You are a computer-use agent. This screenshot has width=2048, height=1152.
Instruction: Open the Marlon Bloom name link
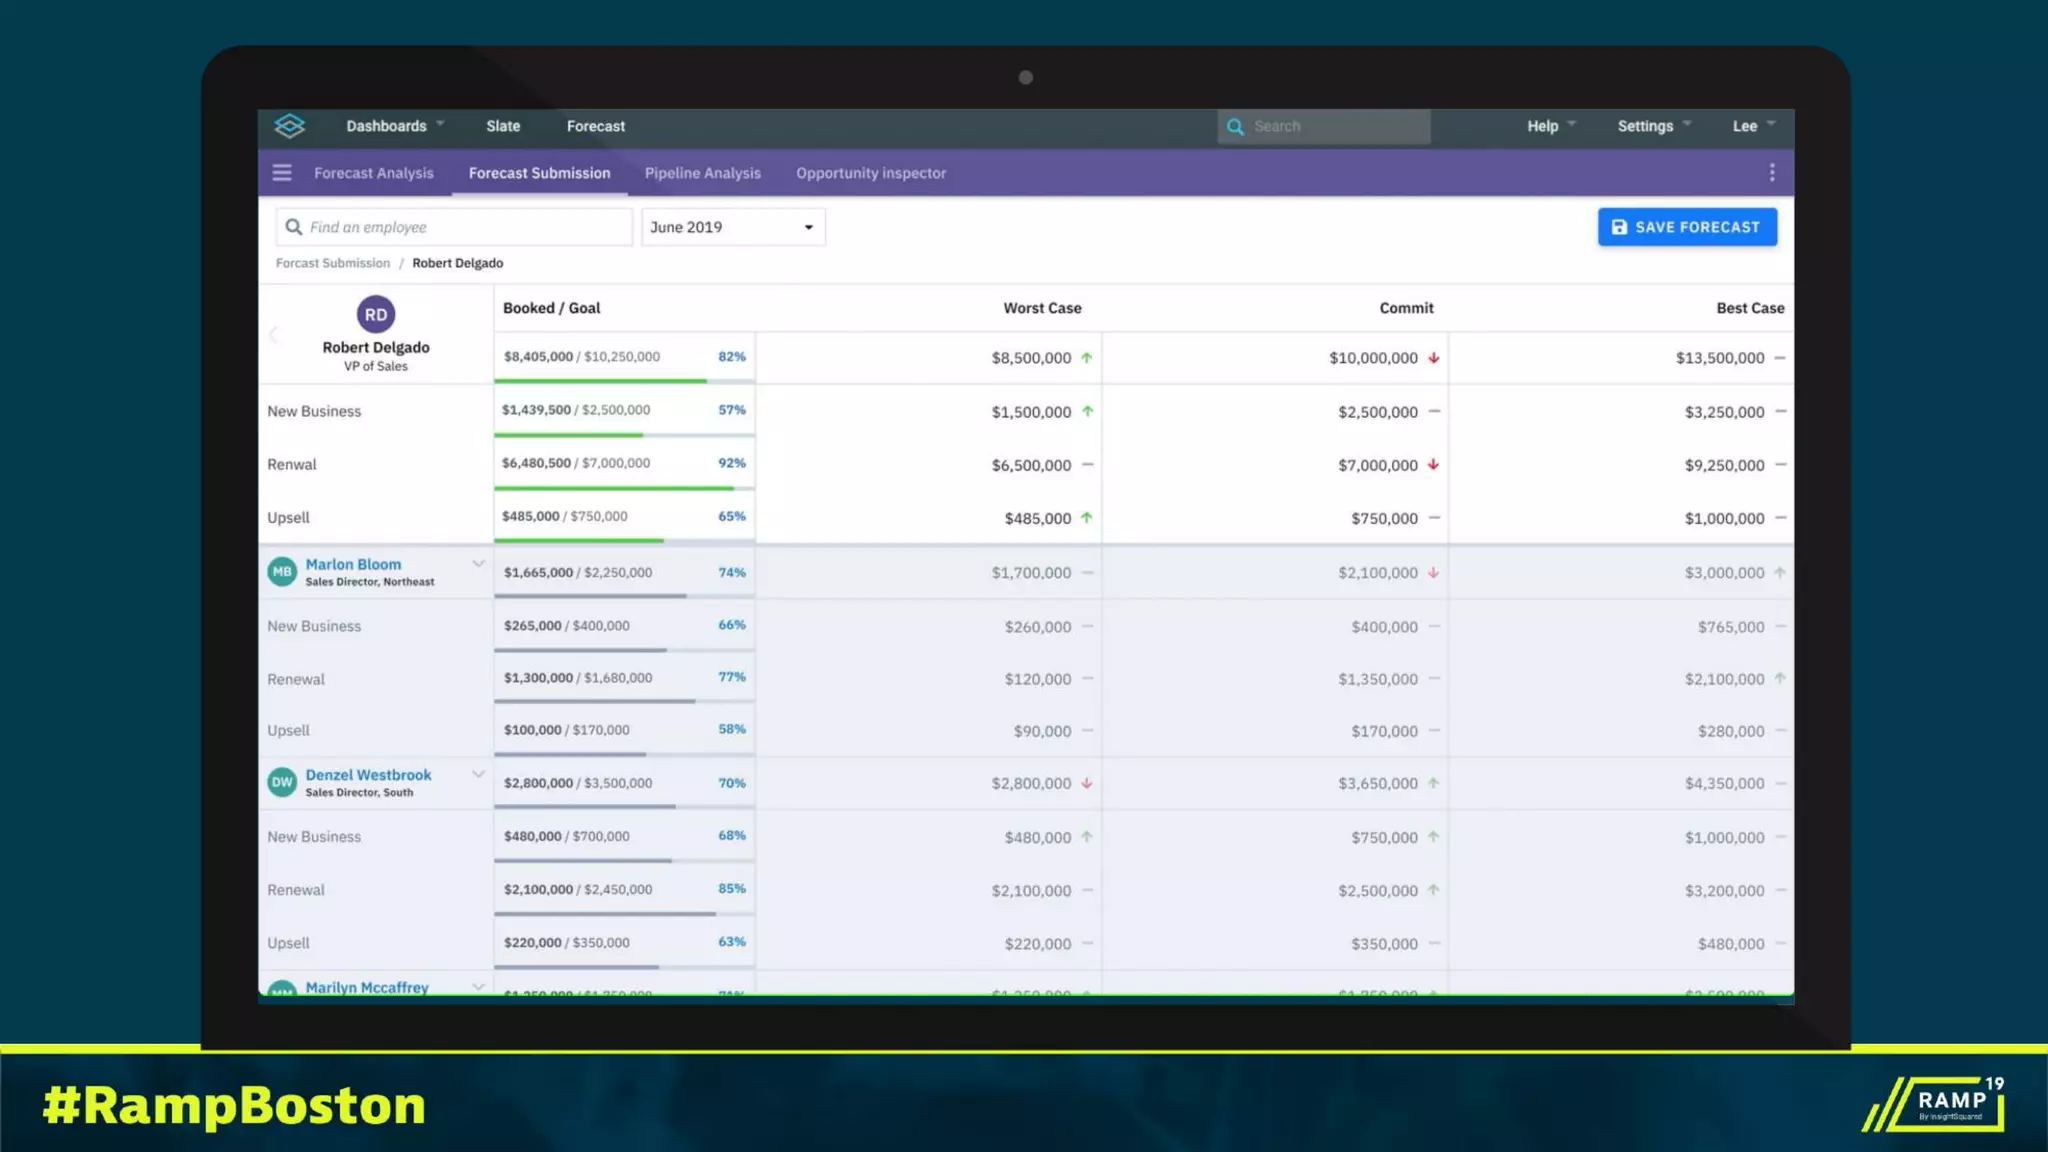(x=353, y=564)
